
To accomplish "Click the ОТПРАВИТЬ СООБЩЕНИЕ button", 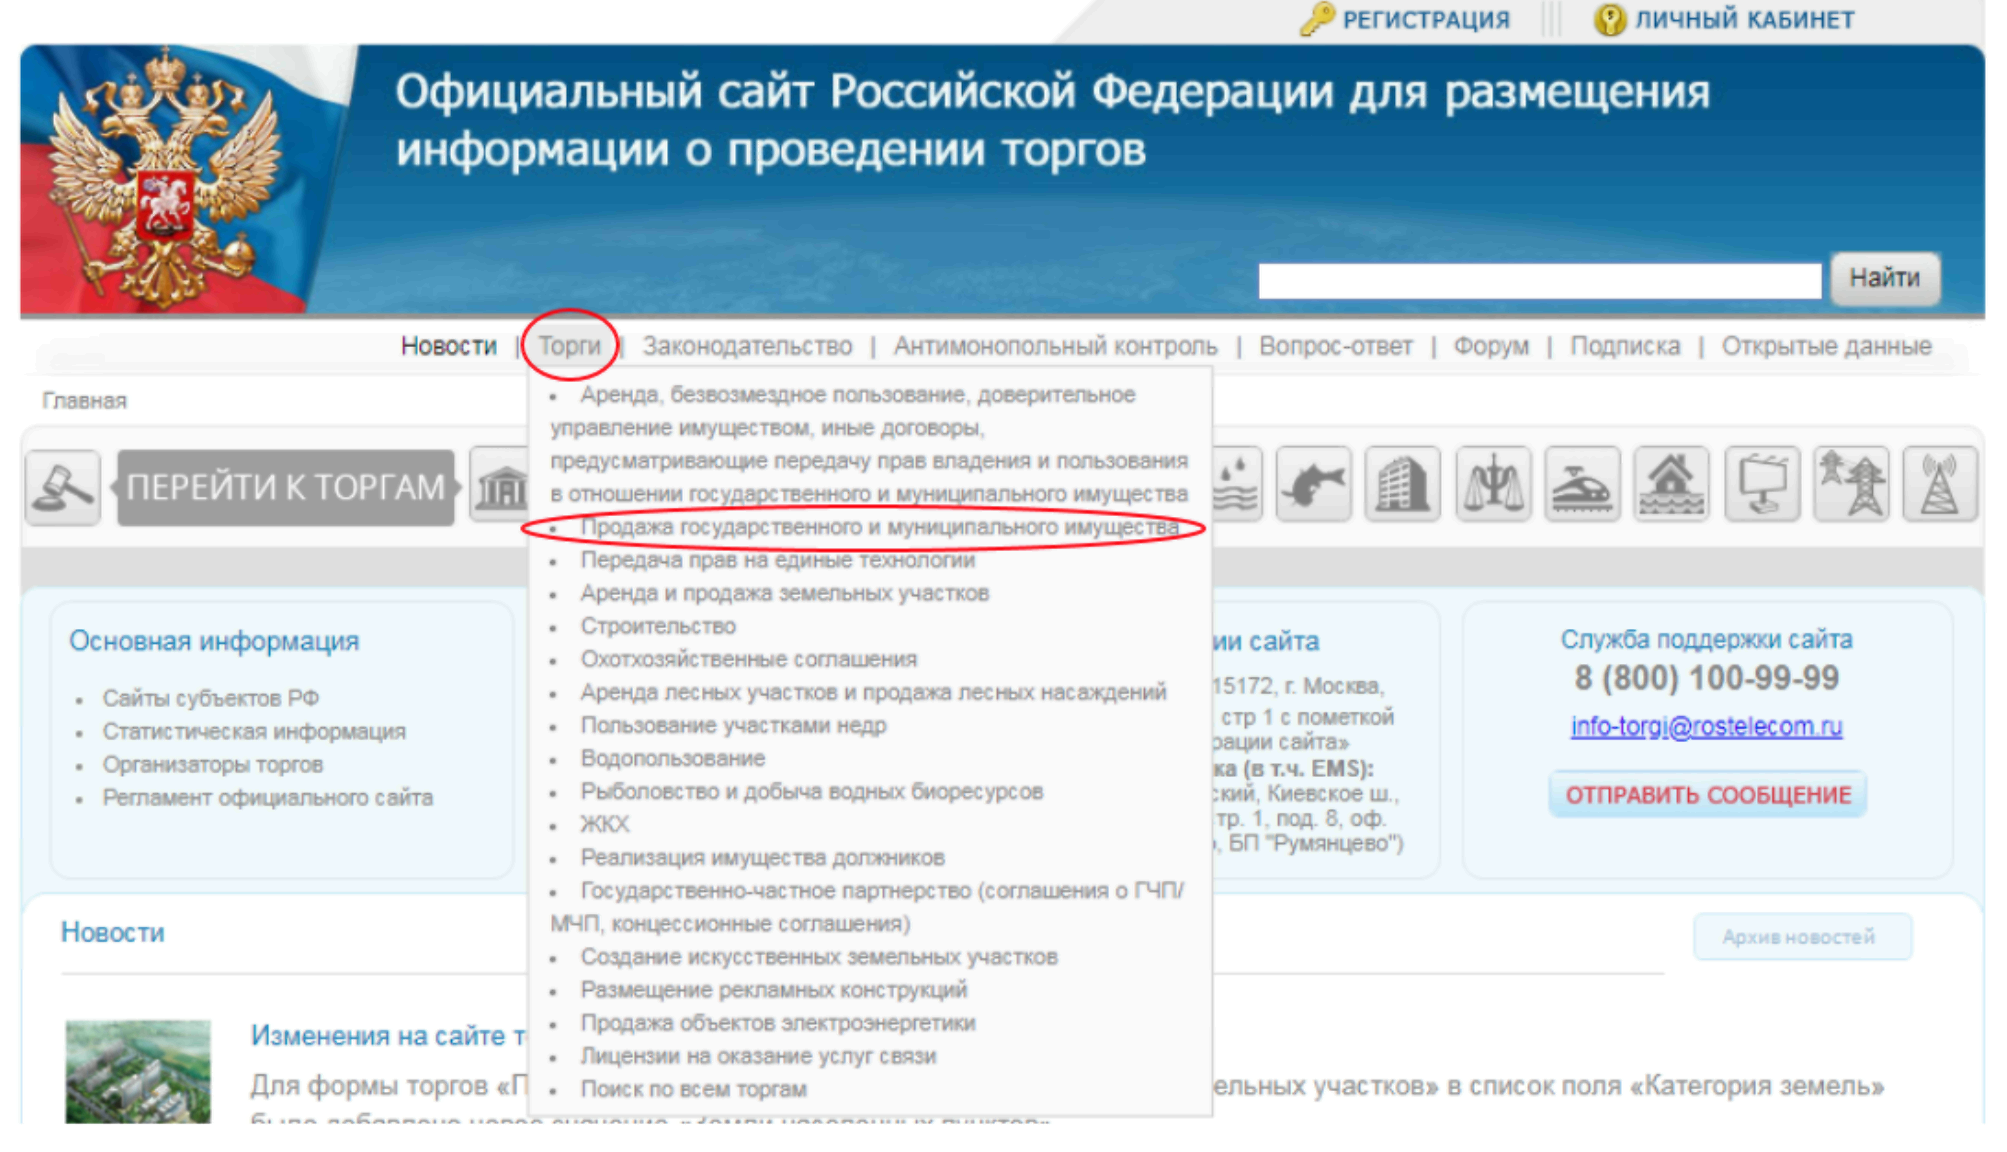I will click(x=1708, y=795).
